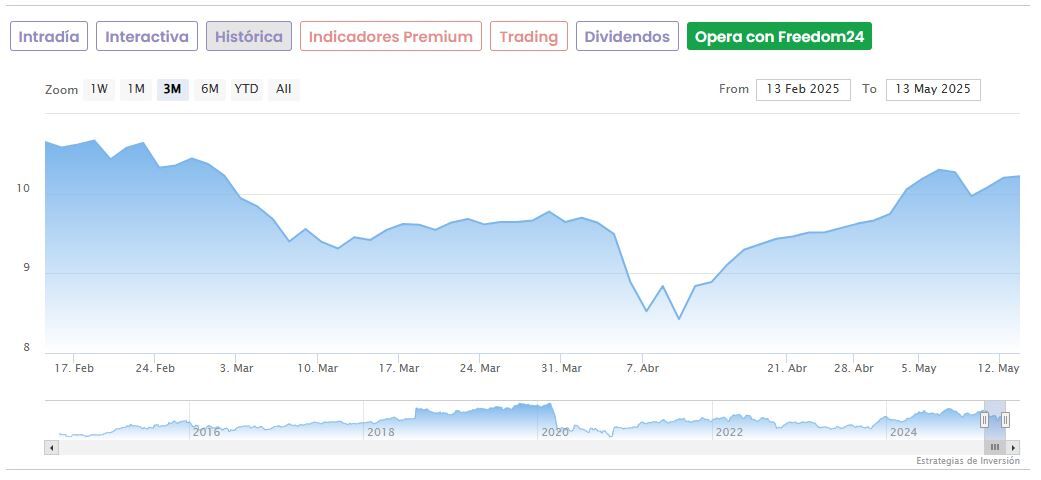Screen dimensions: 1041x480
Task: Click the scrollbar thumb grip in navigator
Action: click(x=995, y=448)
